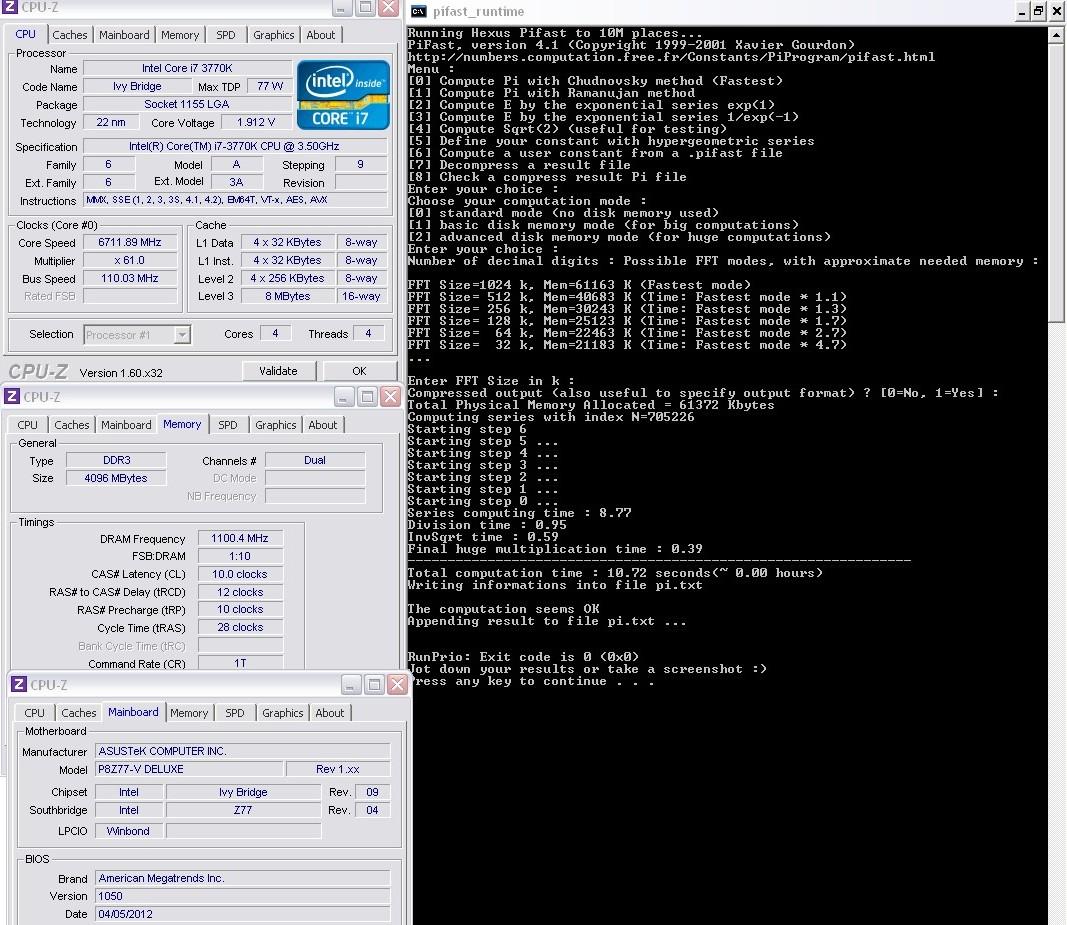Click the Code Name value Ivy Bridge

(x=137, y=86)
